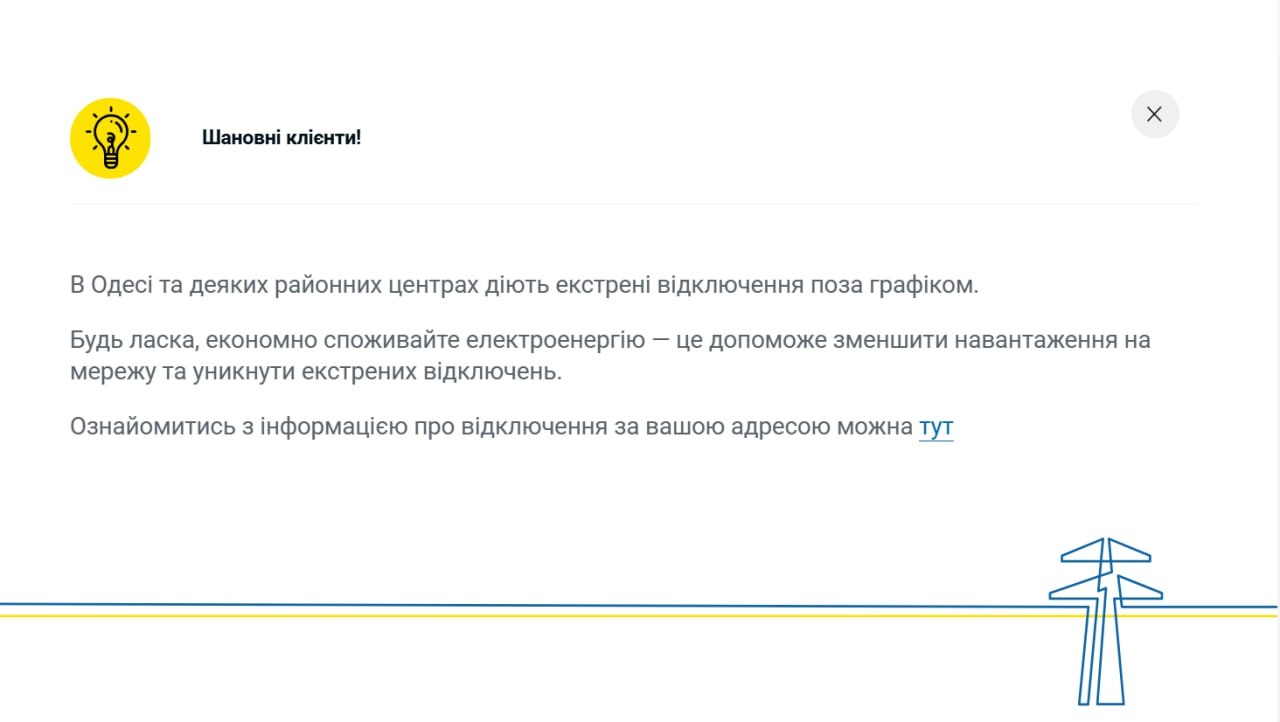1280x722 pixels.
Task: Click the blue horizontal power line
Action: coord(500,605)
